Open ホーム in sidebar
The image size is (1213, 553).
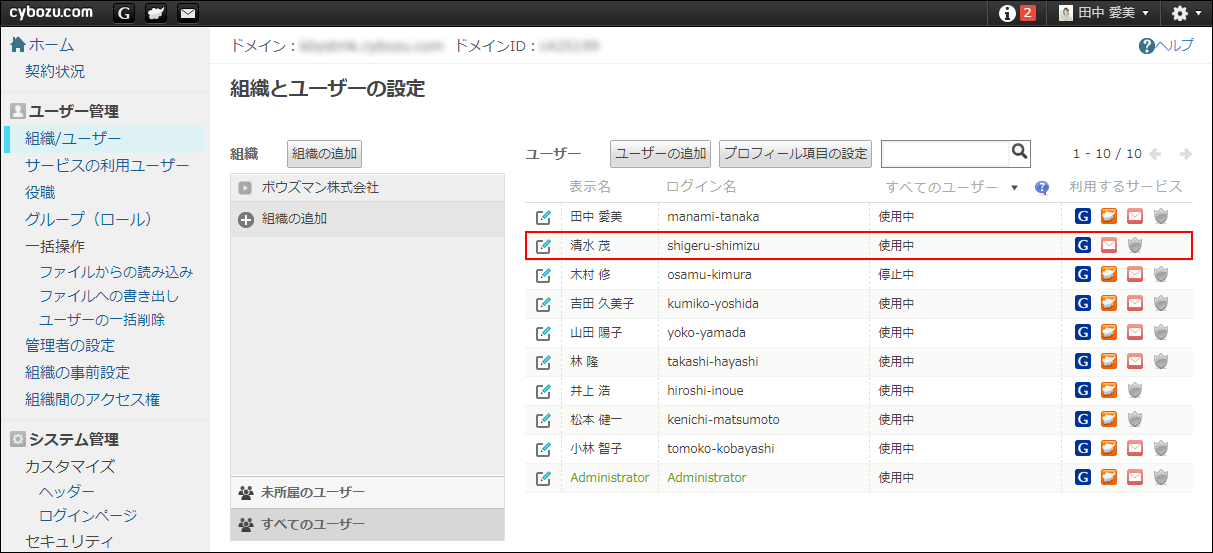(x=42, y=45)
